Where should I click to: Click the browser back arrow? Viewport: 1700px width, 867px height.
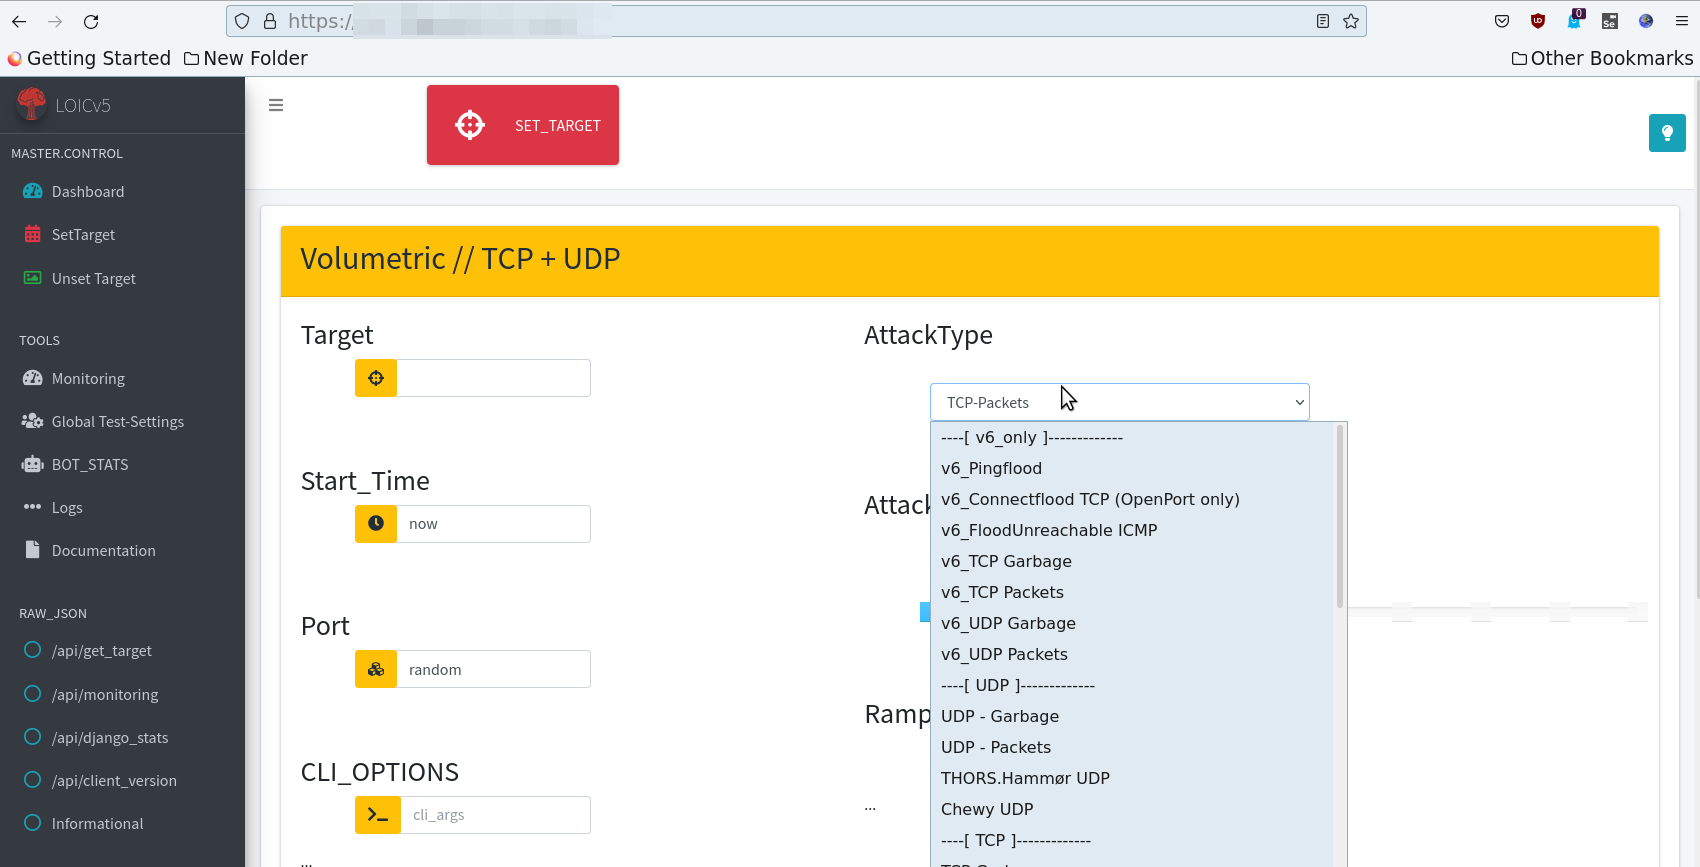coord(19,21)
